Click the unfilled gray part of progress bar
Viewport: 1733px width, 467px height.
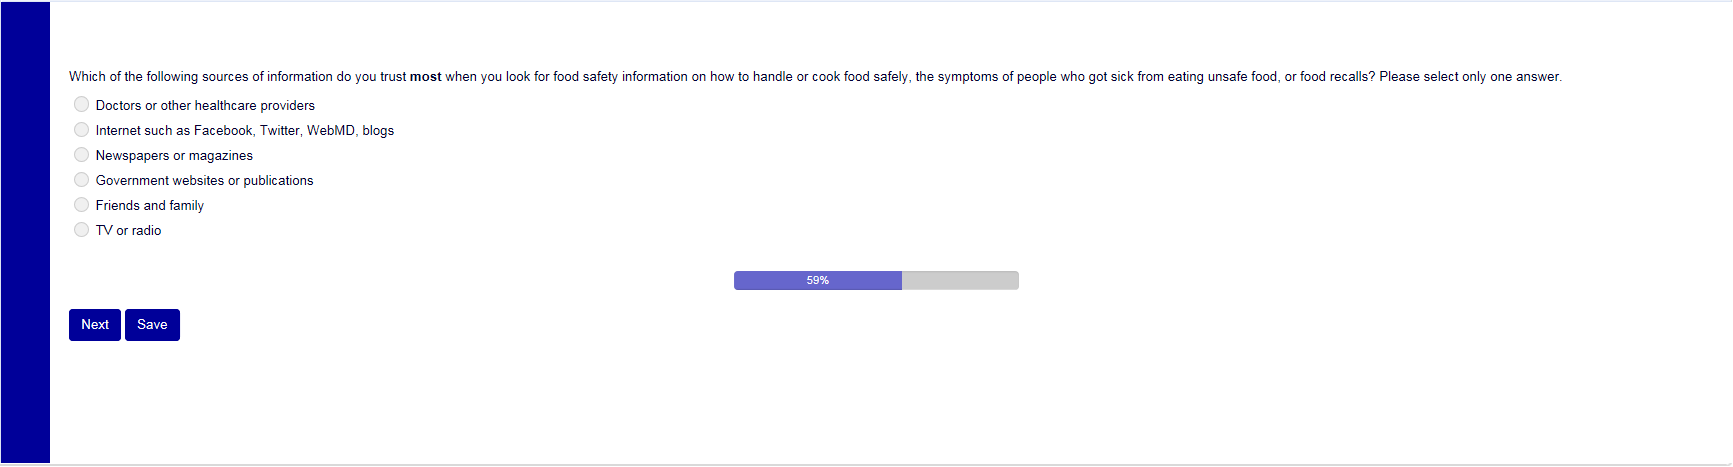pyautogui.click(x=960, y=280)
